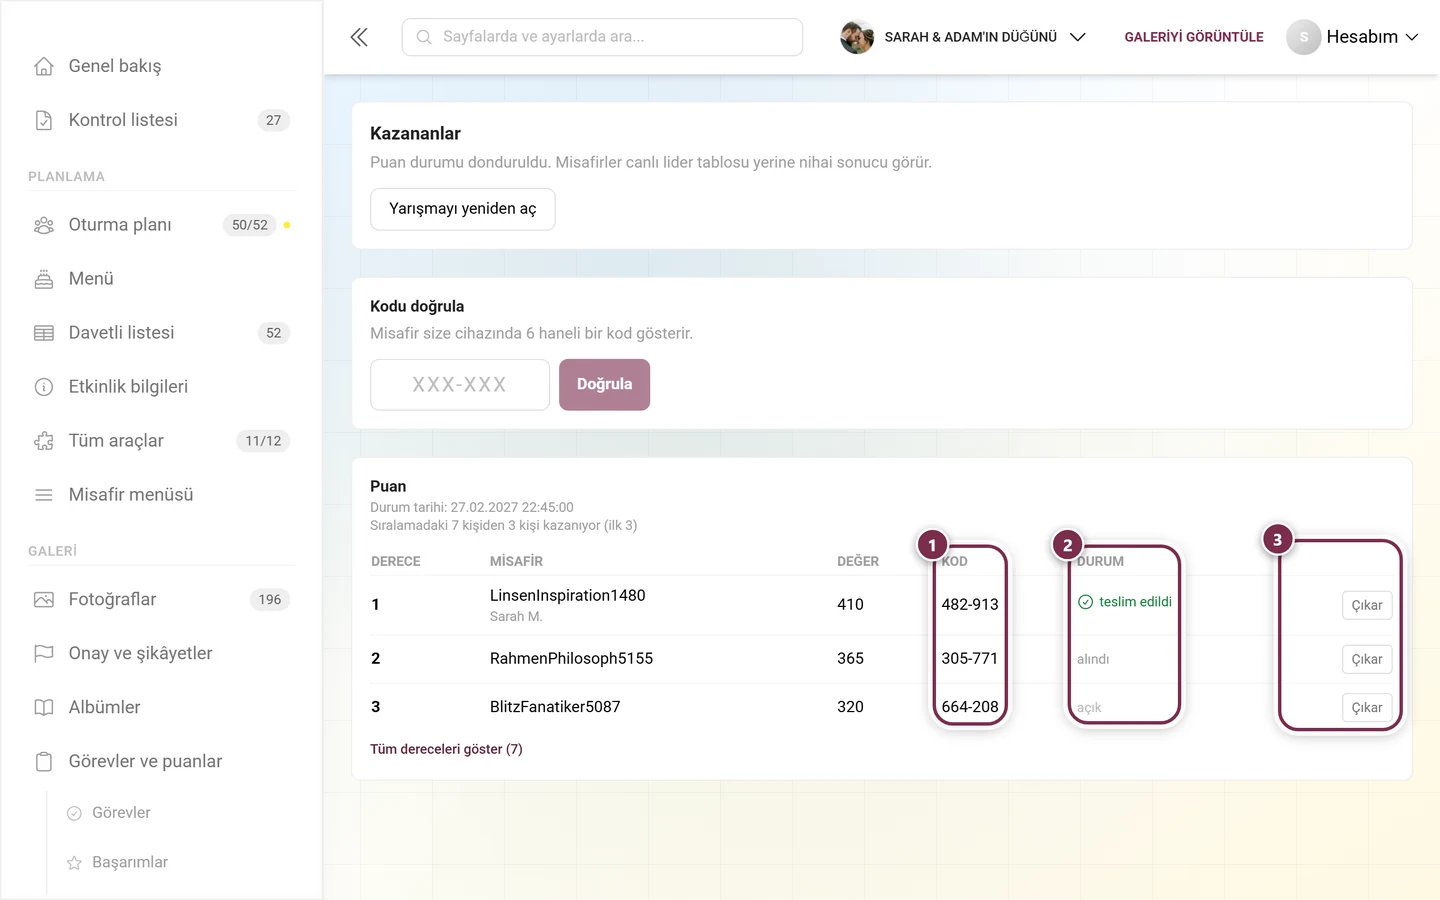Click the code 664-208
Viewport: 1440px width, 900px height.
(x=970, y=707)
